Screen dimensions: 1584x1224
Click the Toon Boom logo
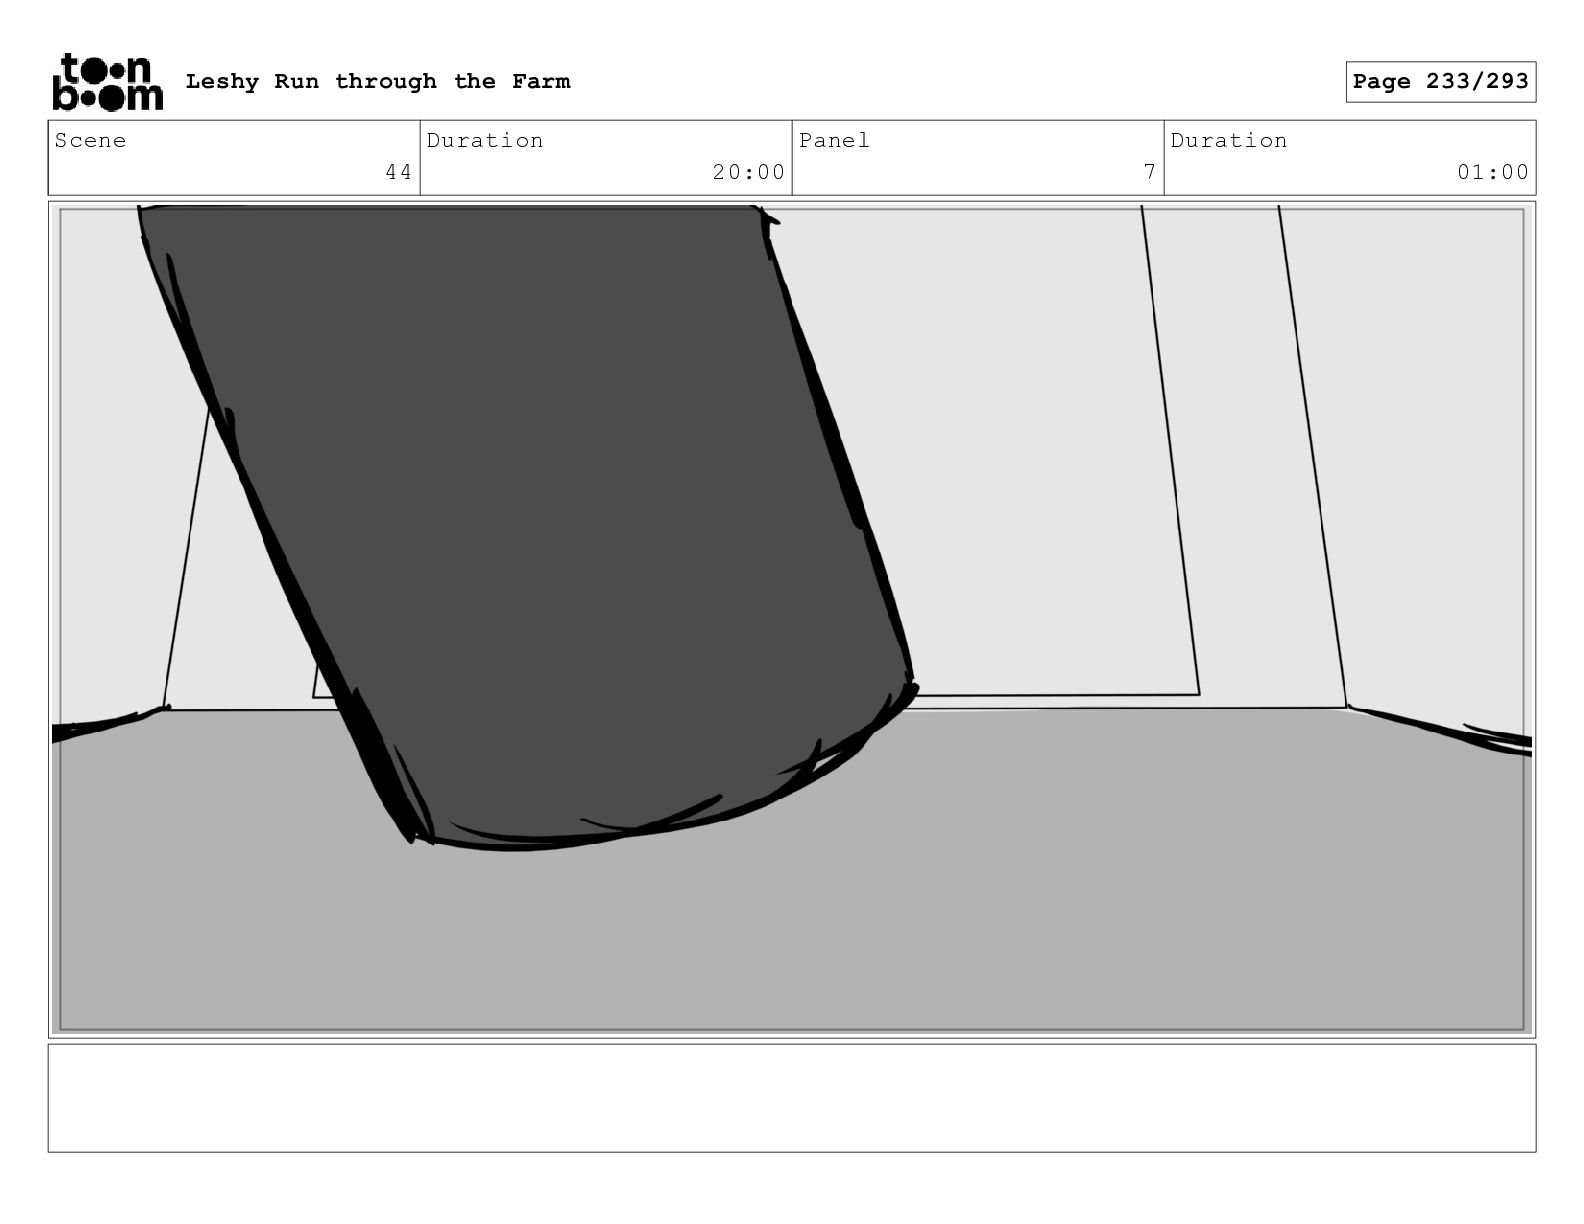click(107, 82)
